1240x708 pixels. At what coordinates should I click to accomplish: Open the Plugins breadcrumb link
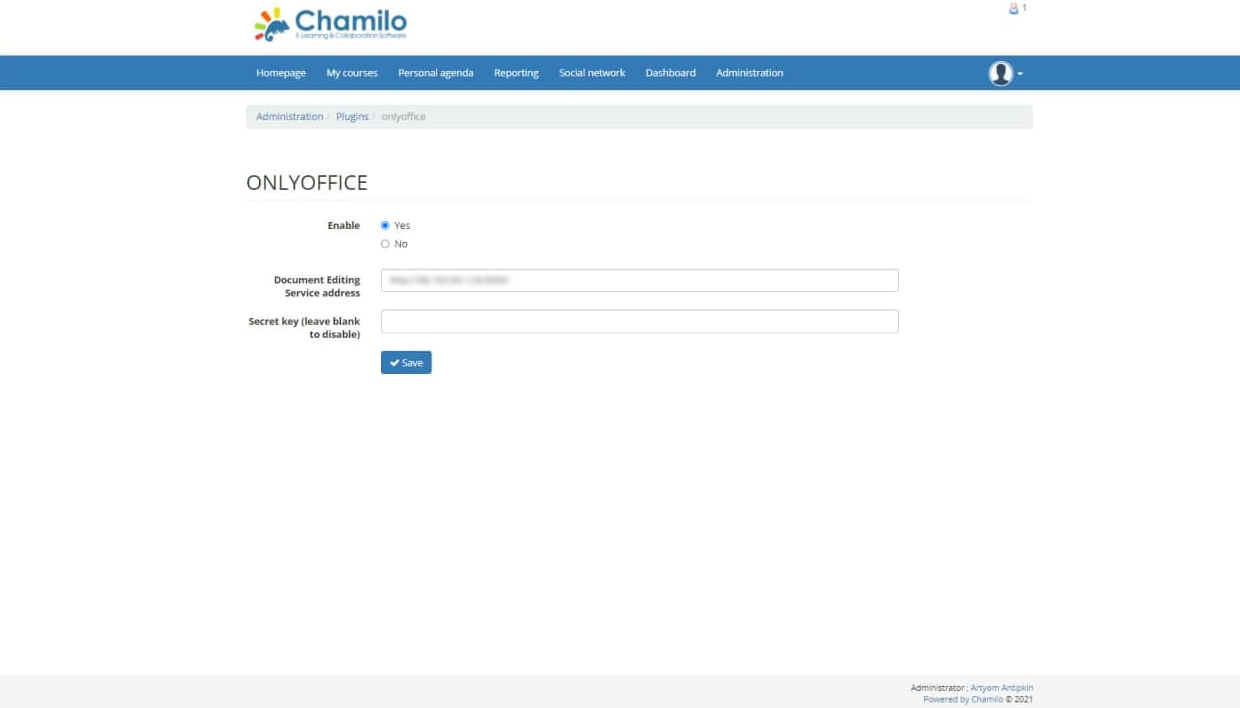pyautogui.click(x=352, y=116)
